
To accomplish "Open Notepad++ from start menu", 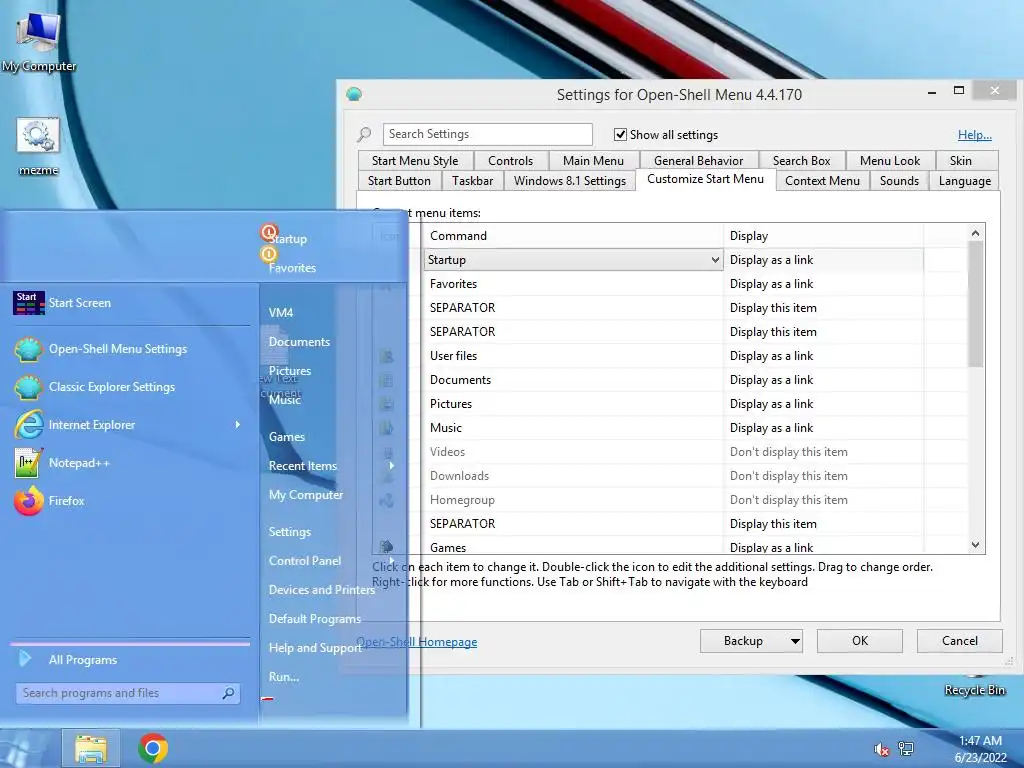I will tap(79, 463).
